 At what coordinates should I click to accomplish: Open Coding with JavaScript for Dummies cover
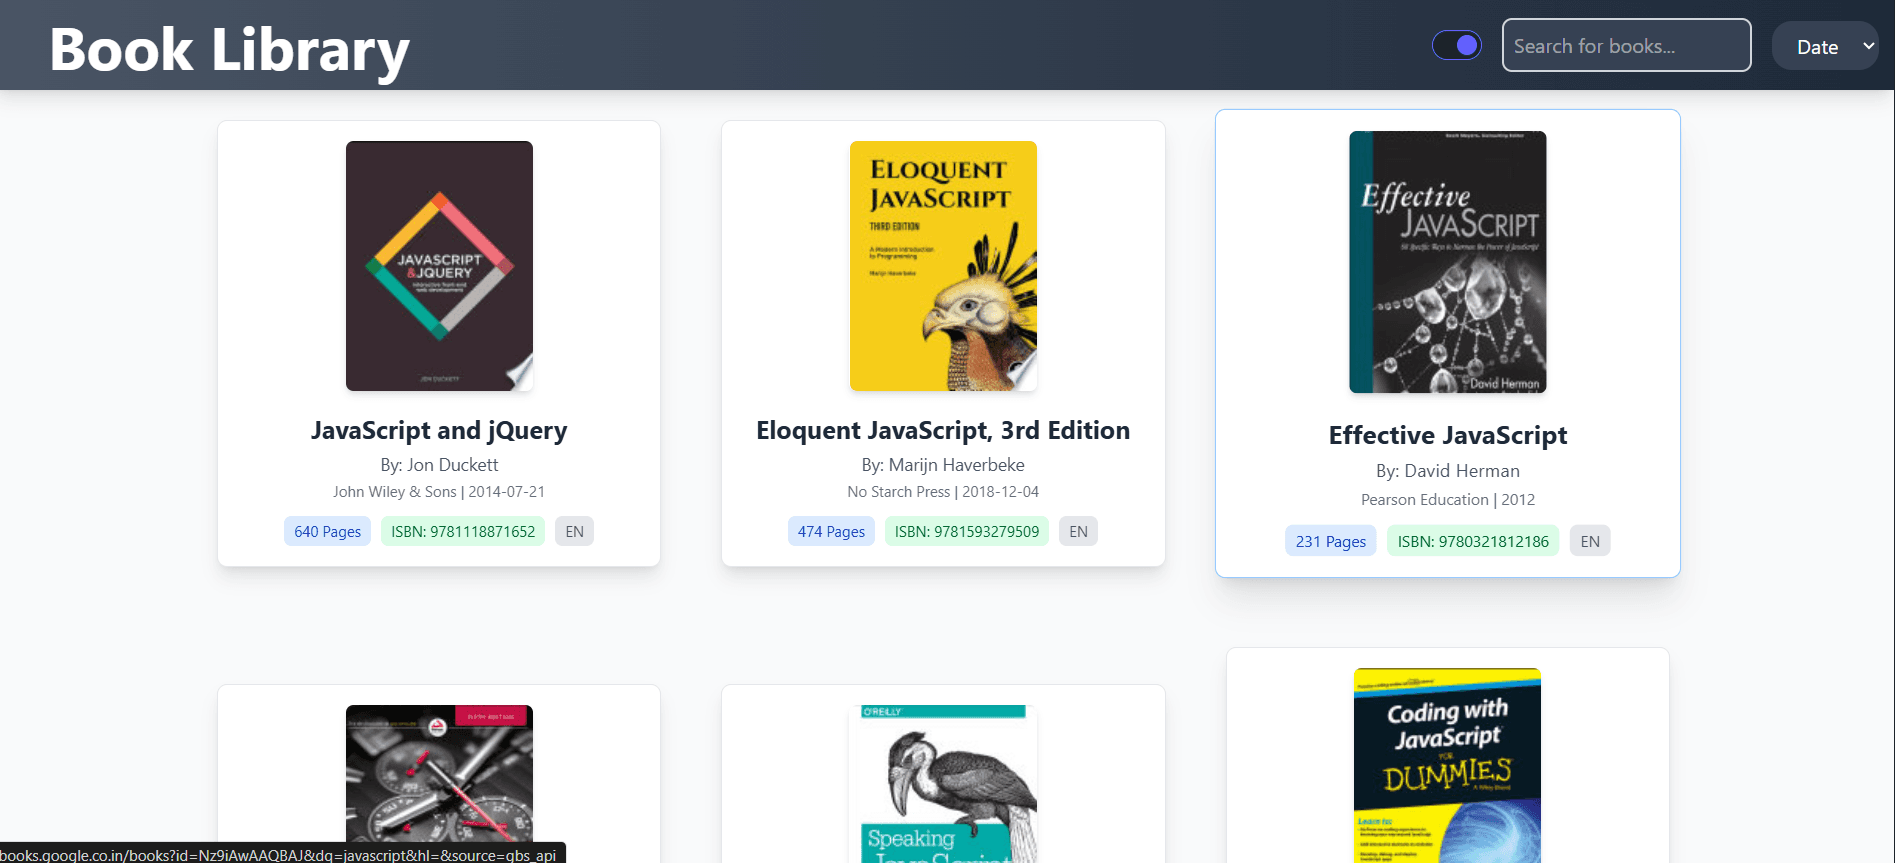1447,765
